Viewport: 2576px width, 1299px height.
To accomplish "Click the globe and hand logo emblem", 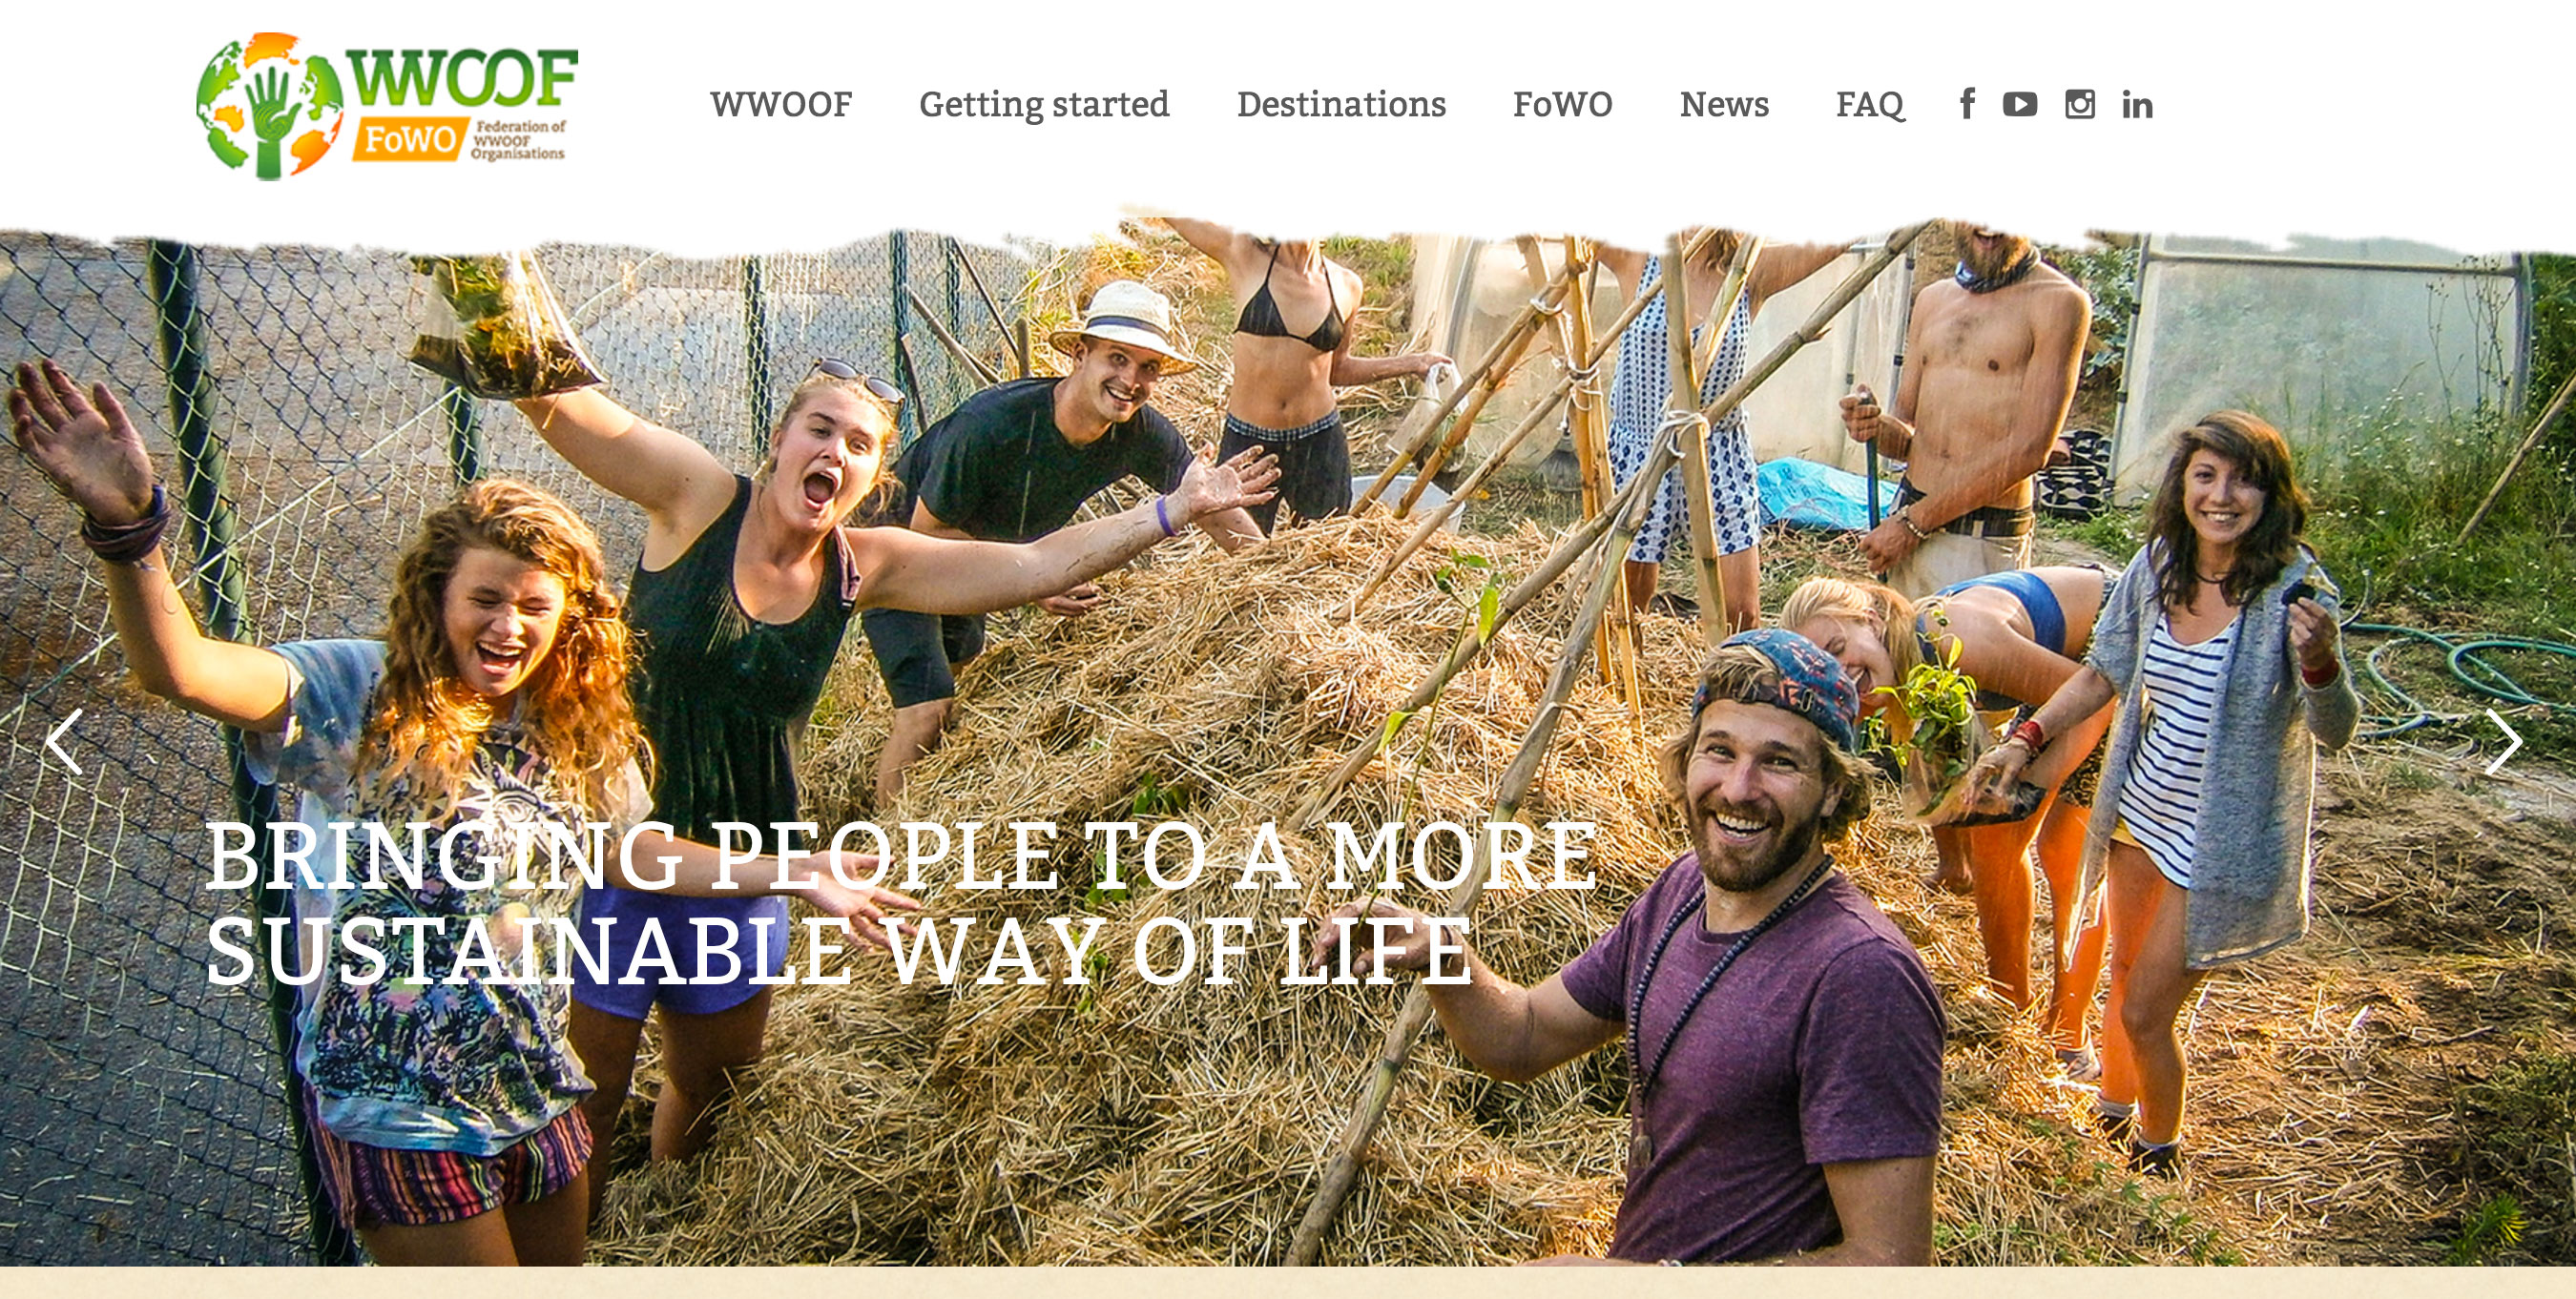I will (269, 106).
